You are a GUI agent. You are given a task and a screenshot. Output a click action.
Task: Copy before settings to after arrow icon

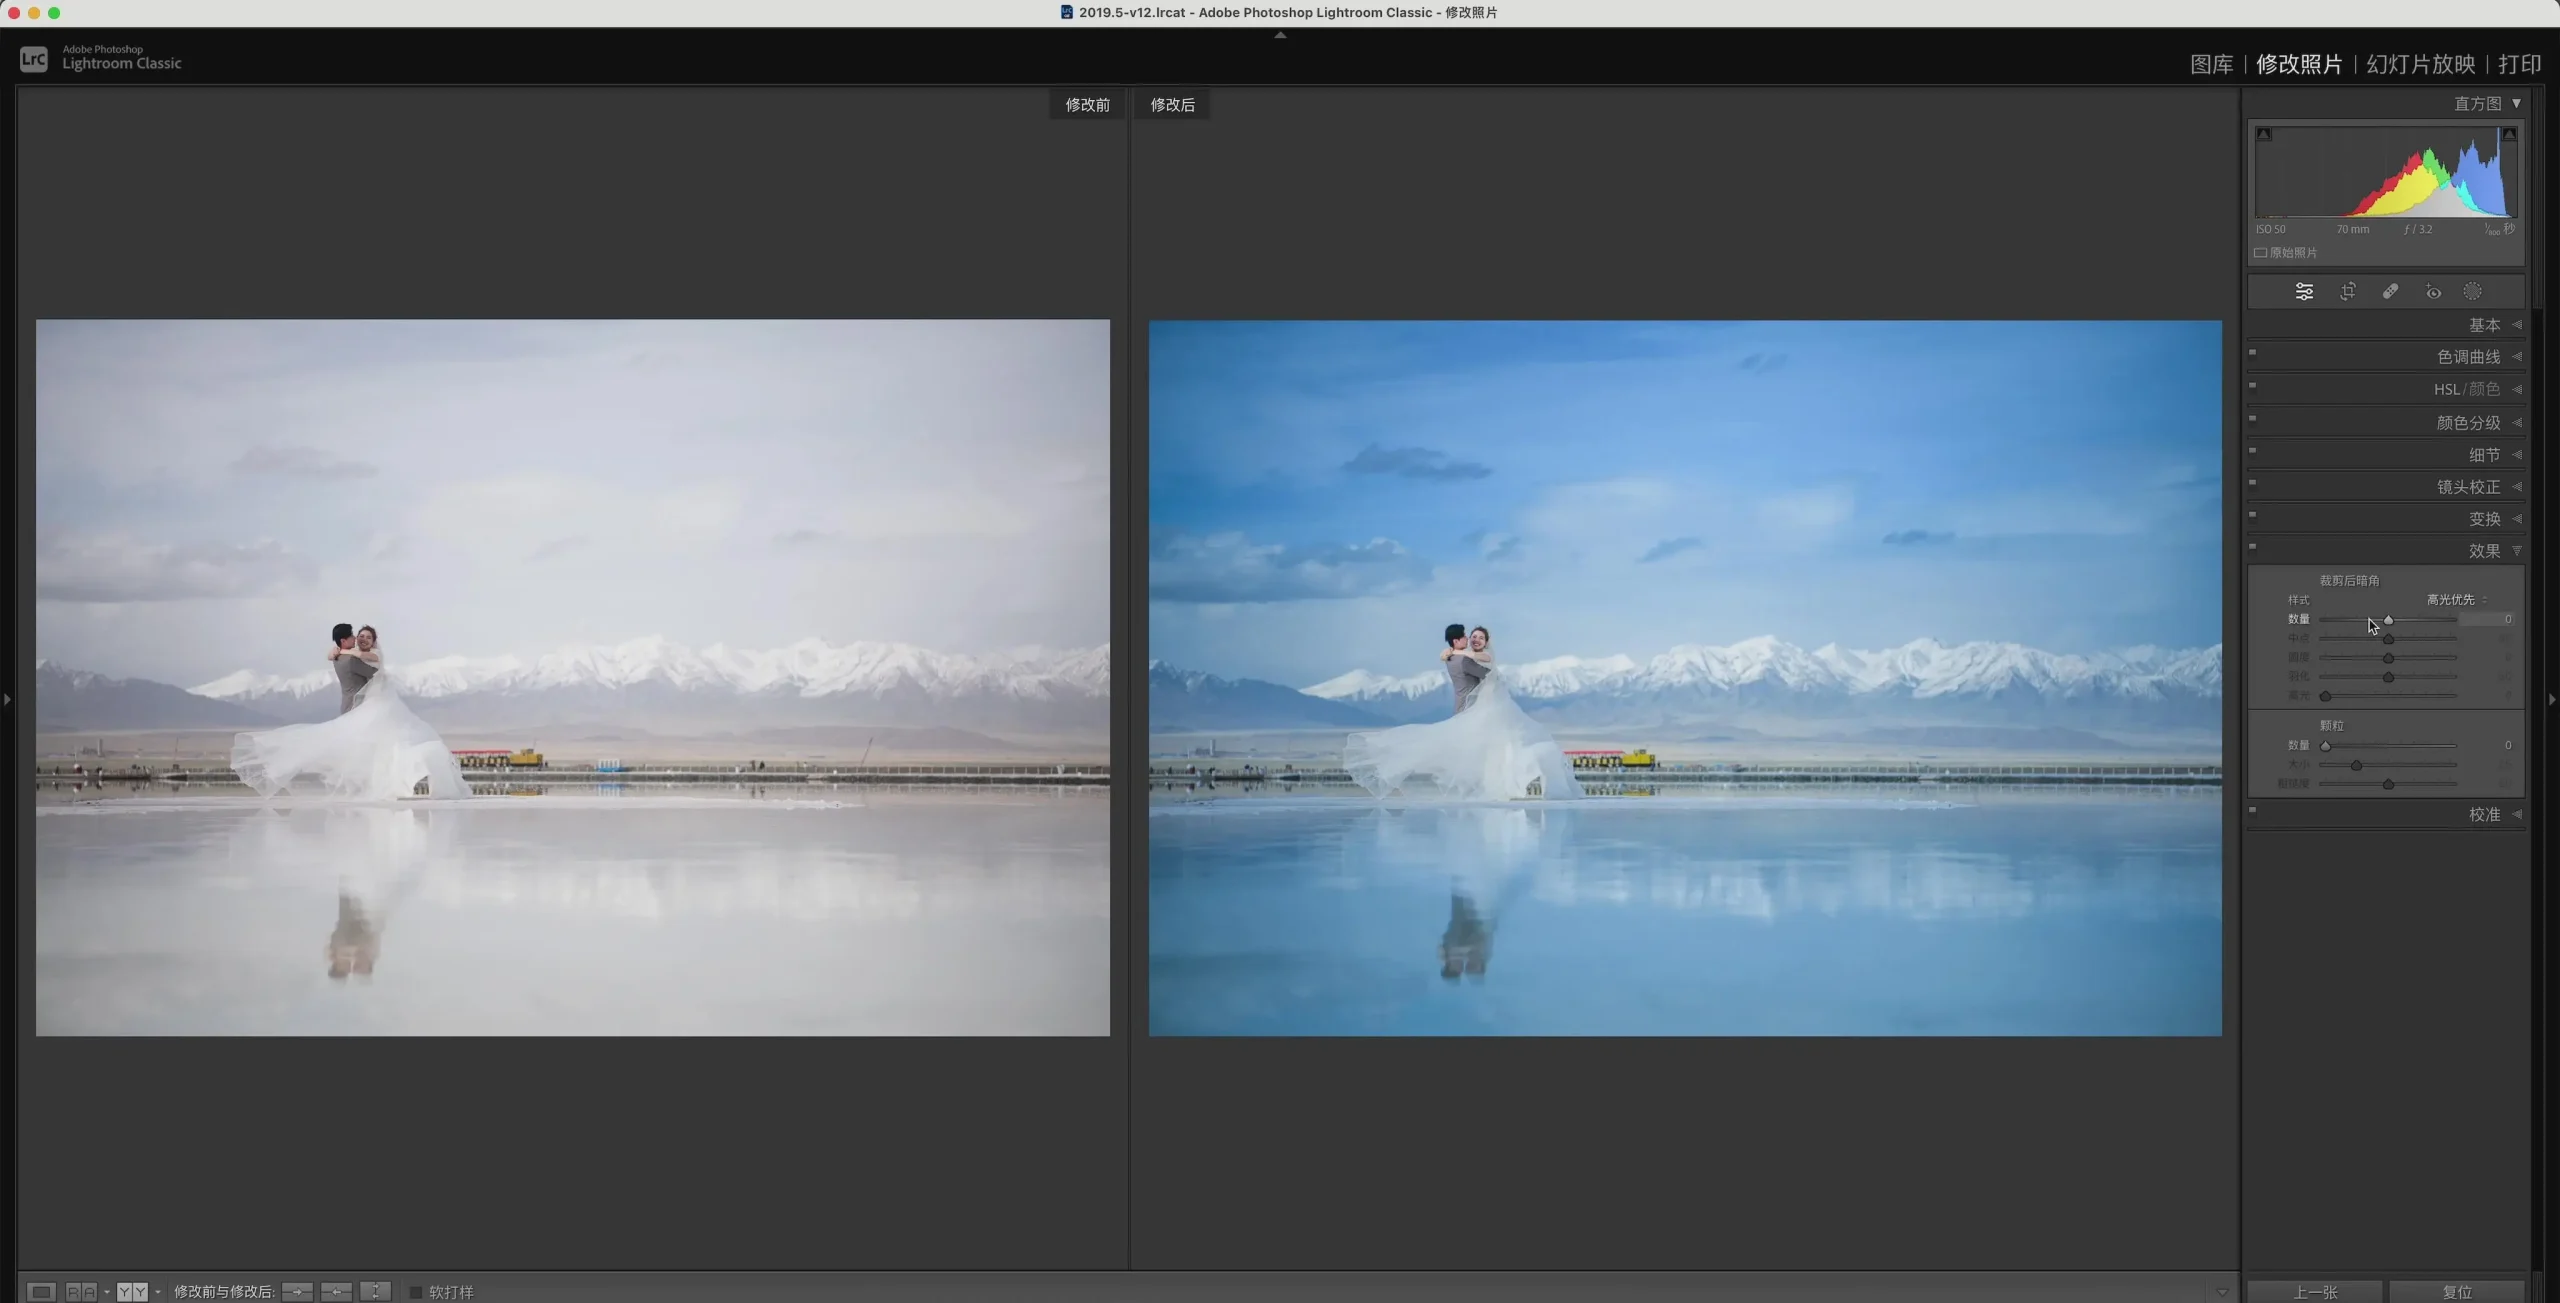pos(297,1291)
